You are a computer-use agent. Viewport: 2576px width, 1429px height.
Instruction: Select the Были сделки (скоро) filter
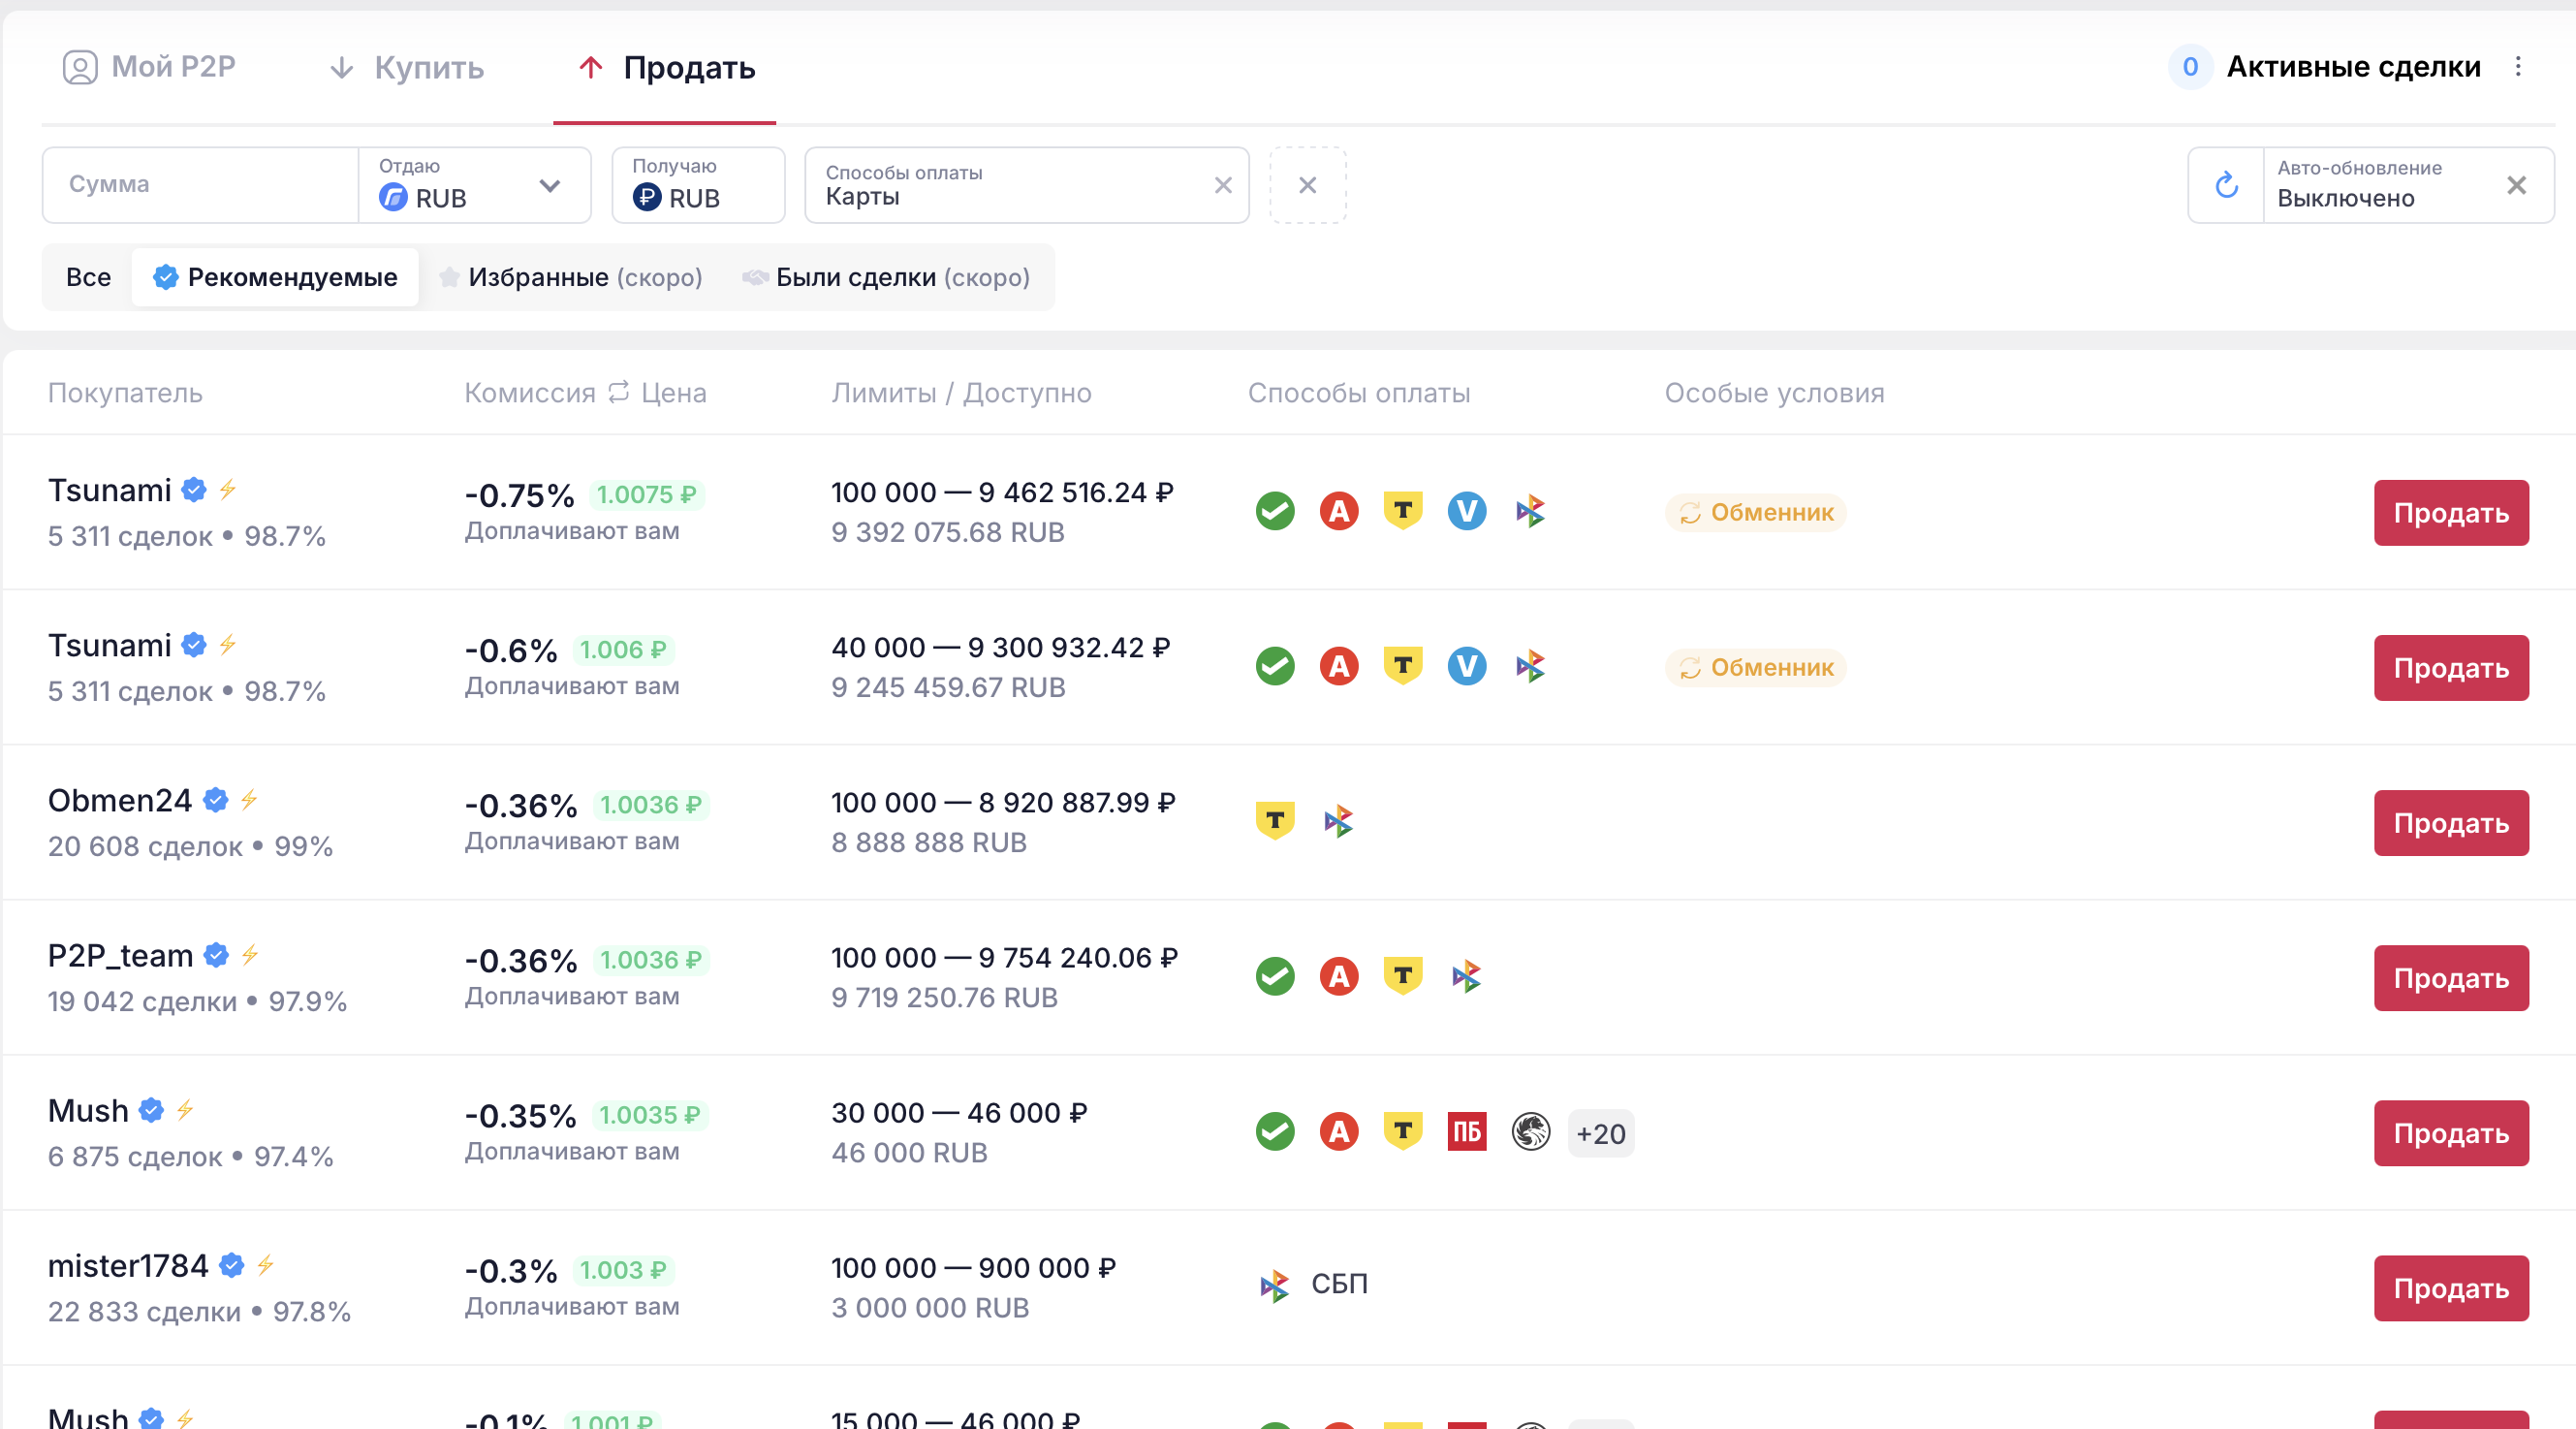point(886,277)
